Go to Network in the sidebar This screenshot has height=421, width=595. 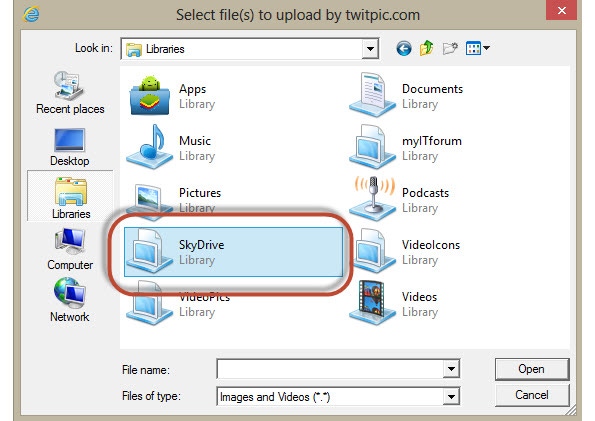coord(70,300)
